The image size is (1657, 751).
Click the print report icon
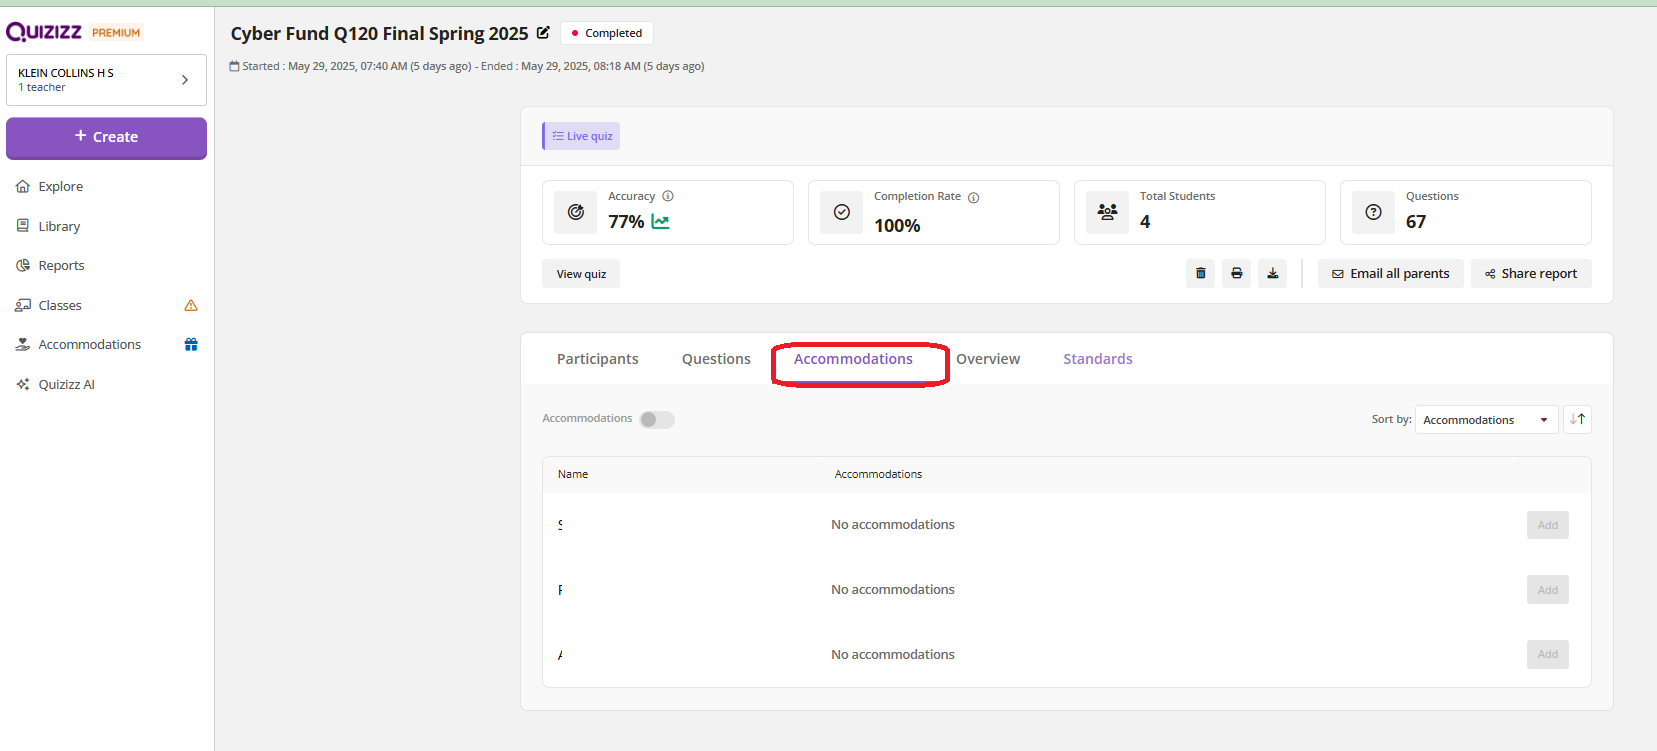point(1236,273)
